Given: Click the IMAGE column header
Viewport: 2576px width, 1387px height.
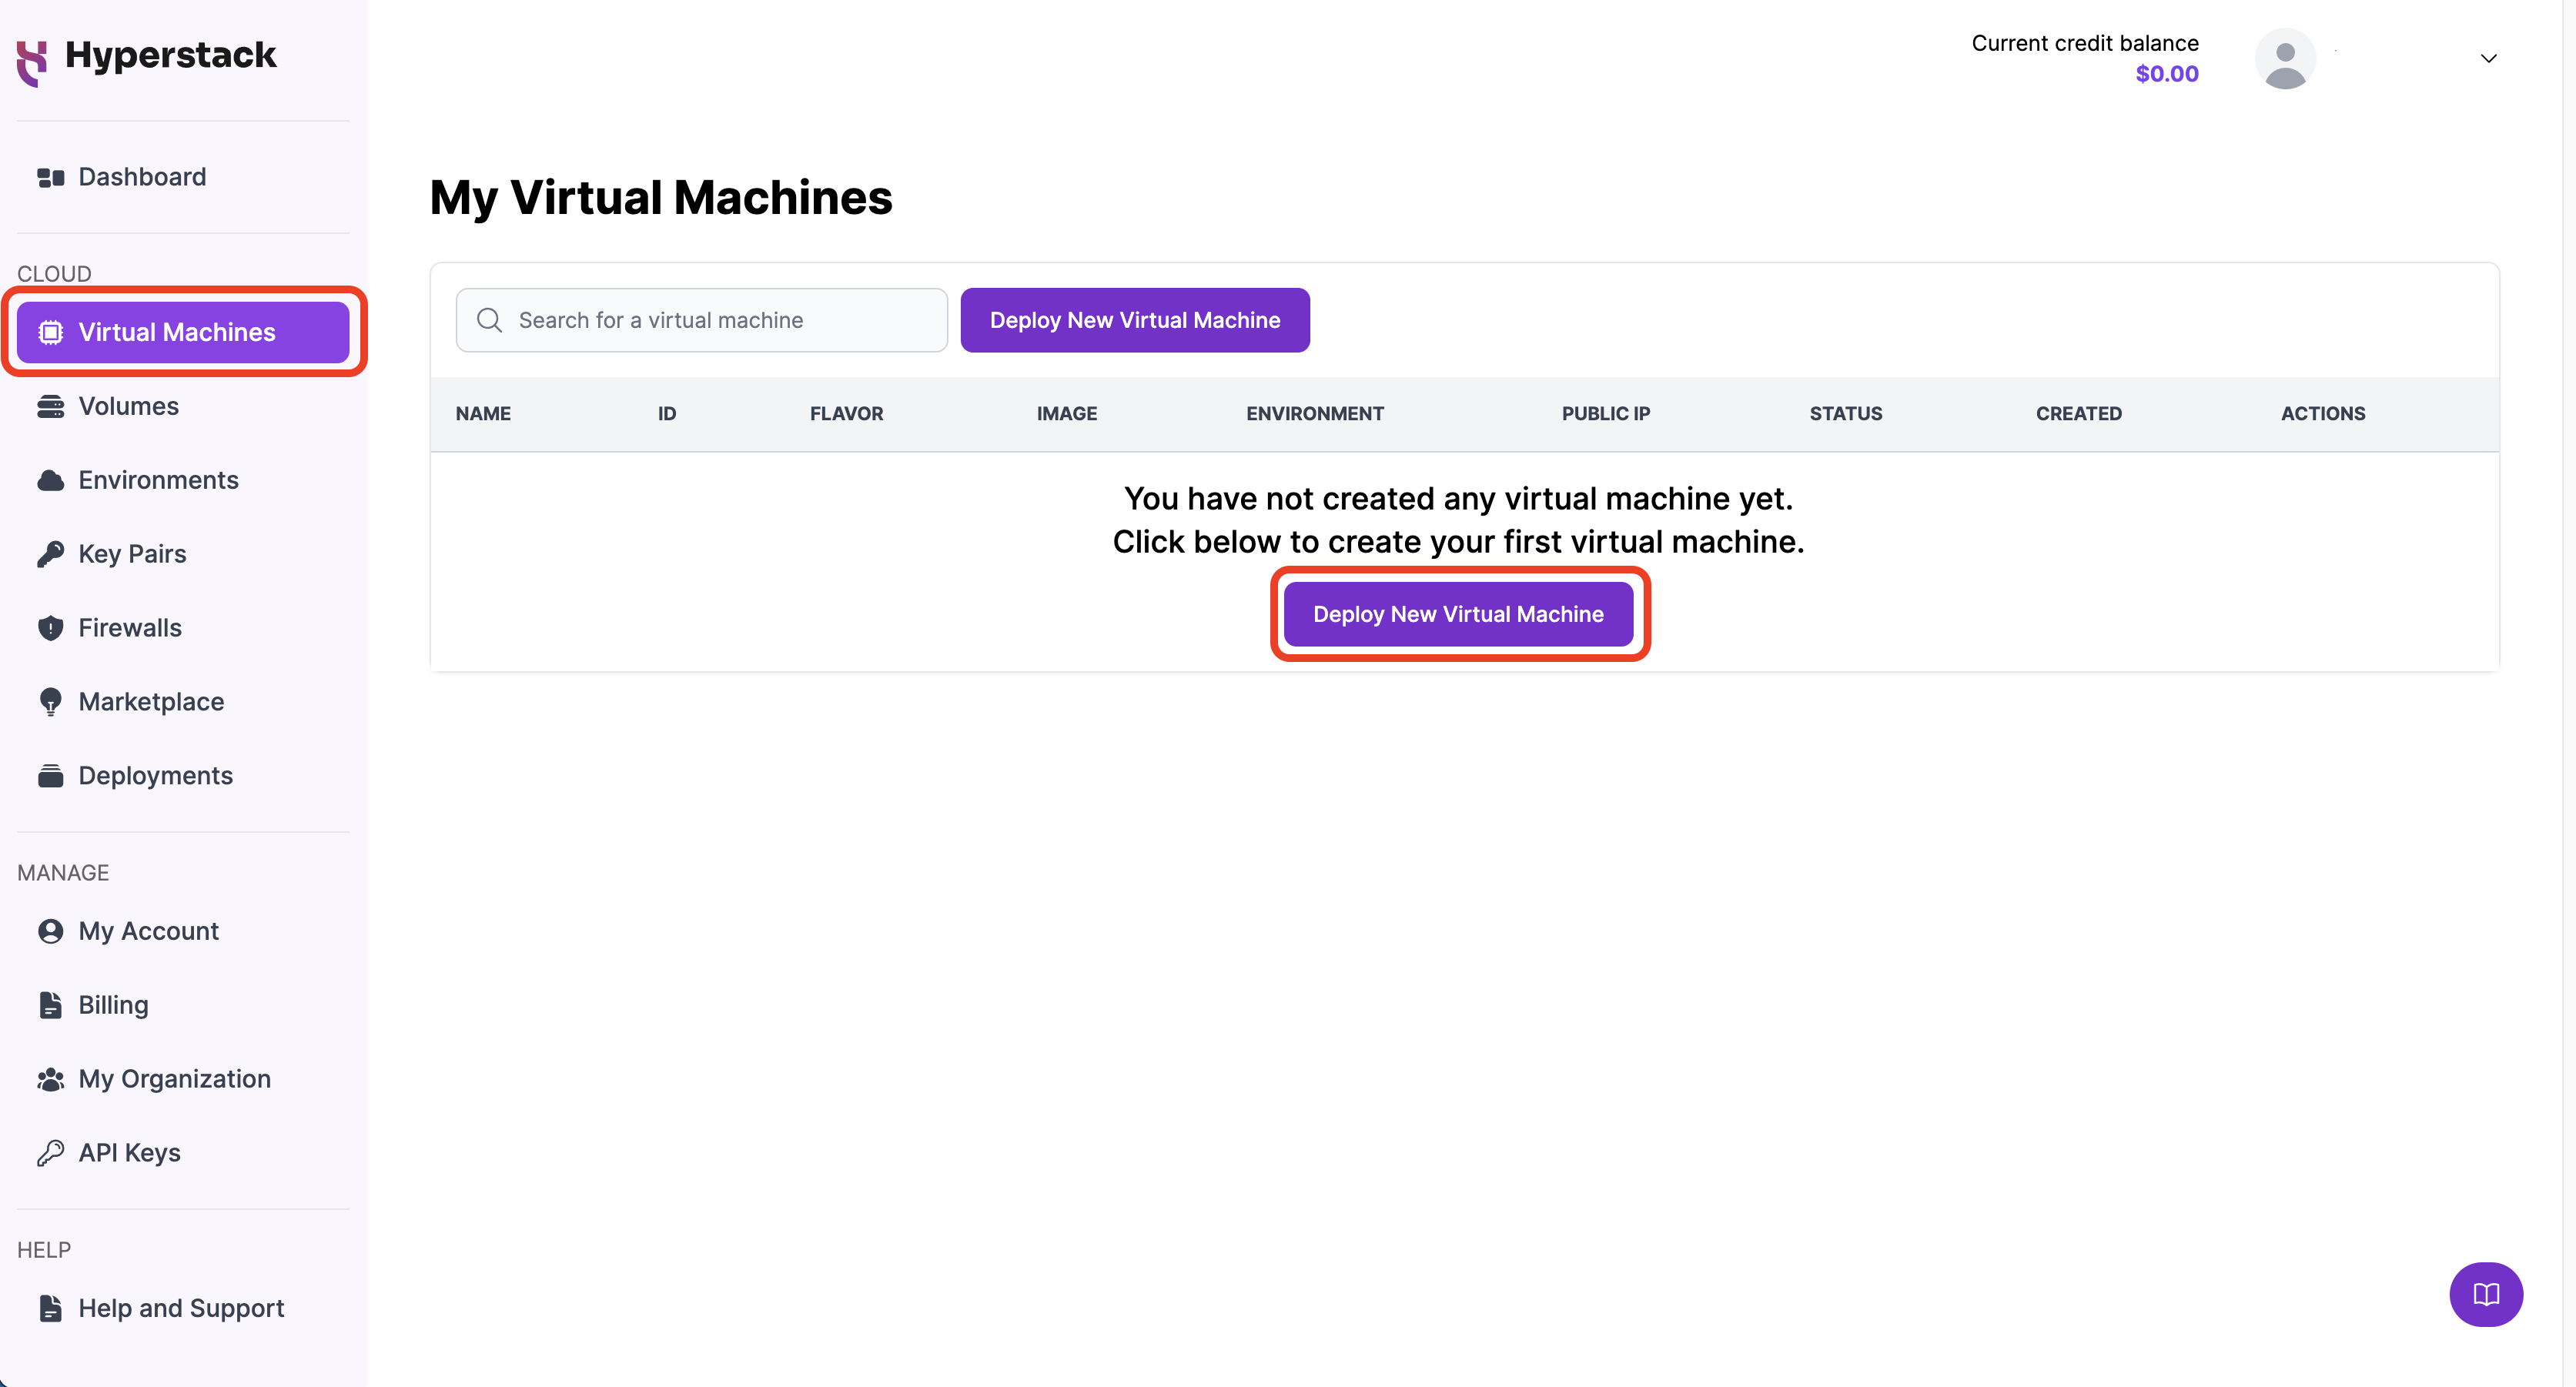Looking at the screenshot, I should (1066, 414).
